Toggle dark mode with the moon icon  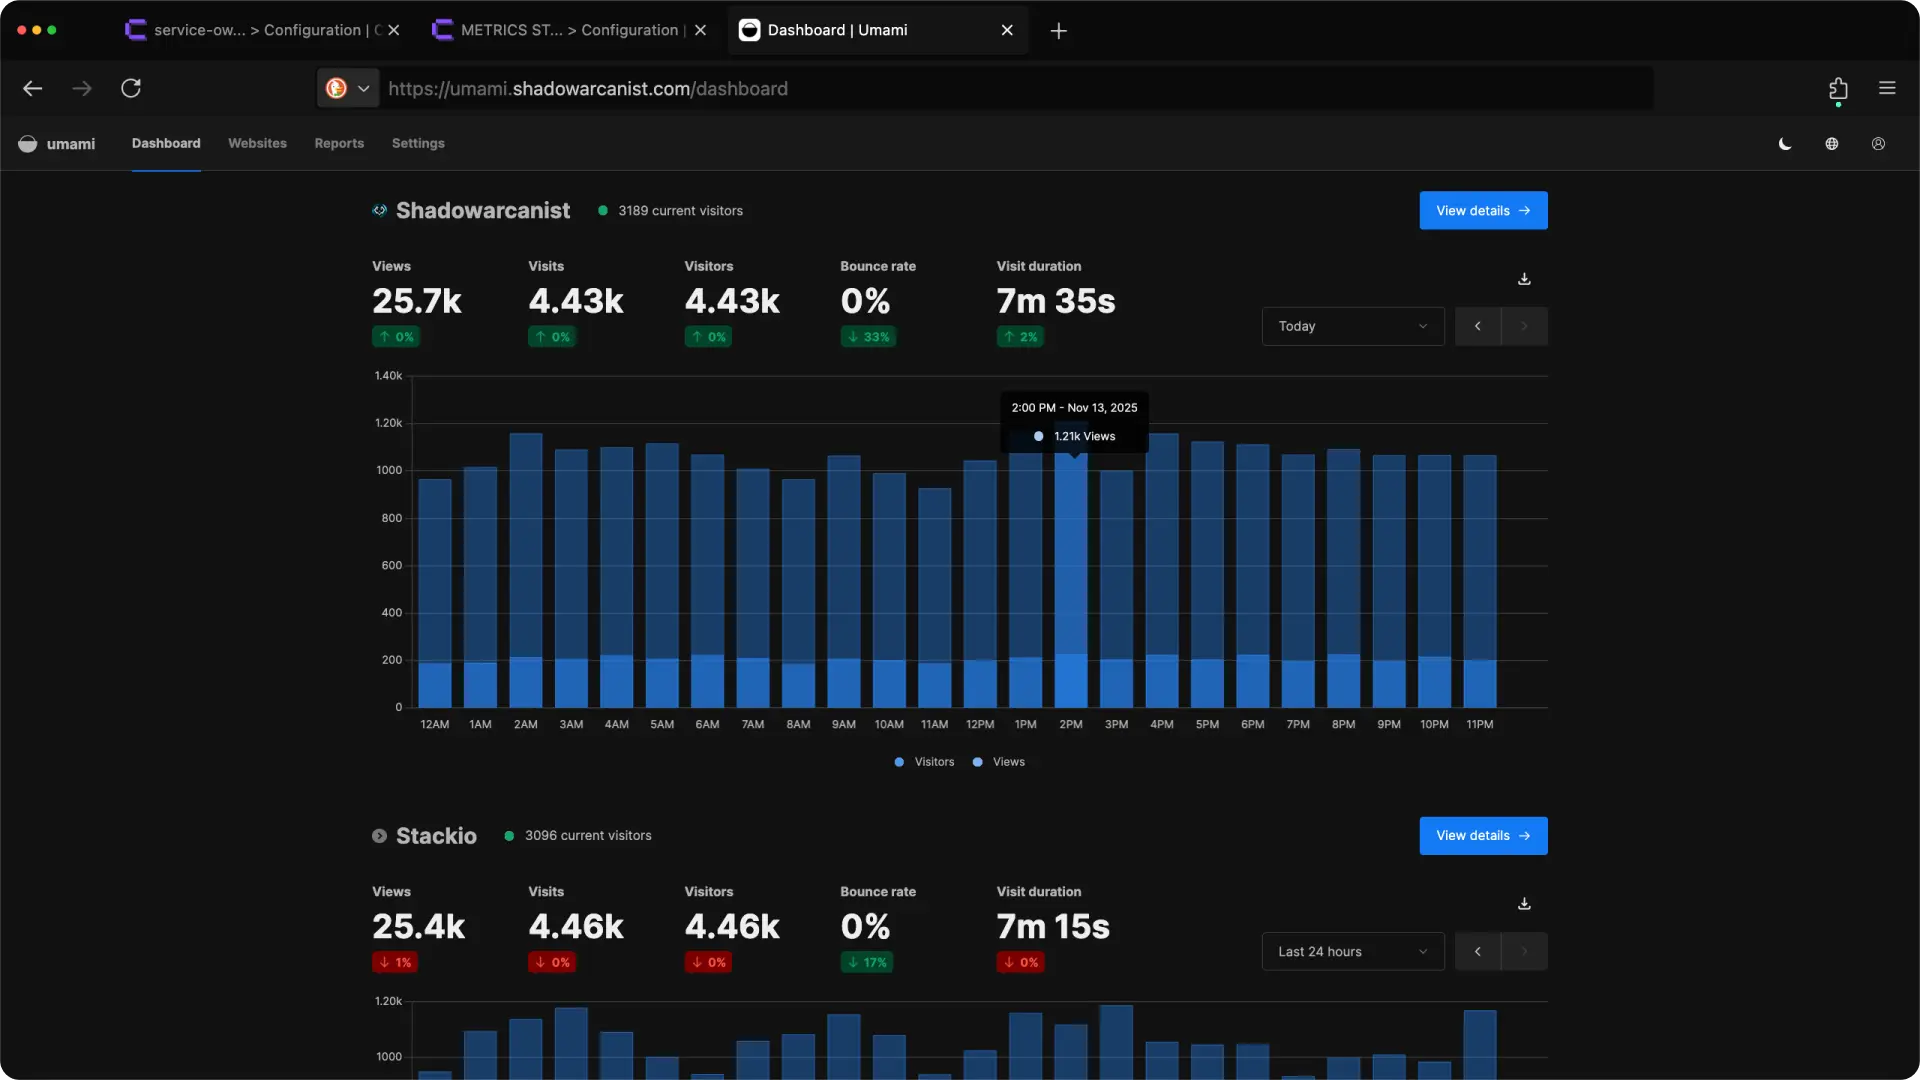(x=1784, y=143)
